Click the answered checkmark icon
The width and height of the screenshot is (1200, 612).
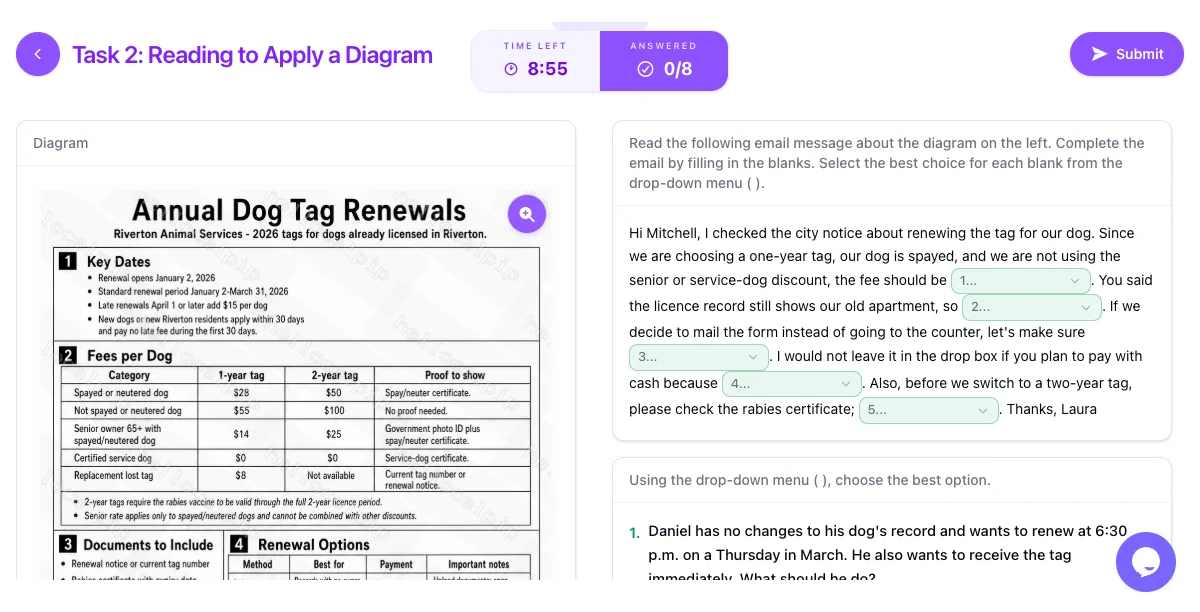coord(645,69)
